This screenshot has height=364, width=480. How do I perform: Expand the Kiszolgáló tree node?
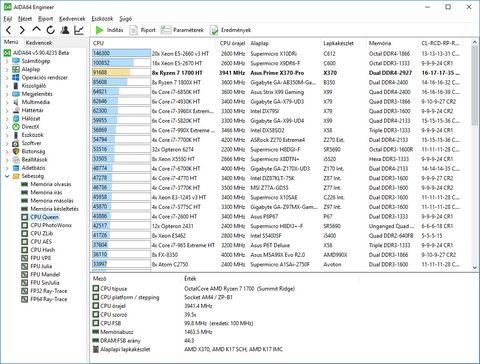click(x=7, y=86)
